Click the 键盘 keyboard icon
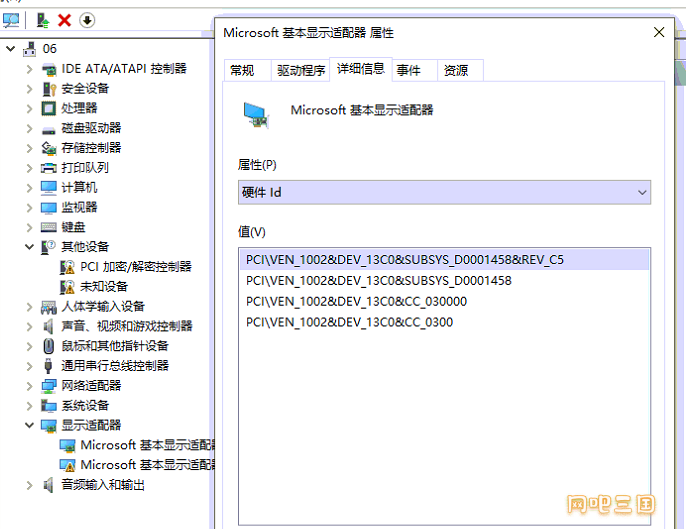 pyautogui.click(x=49, y=227)
